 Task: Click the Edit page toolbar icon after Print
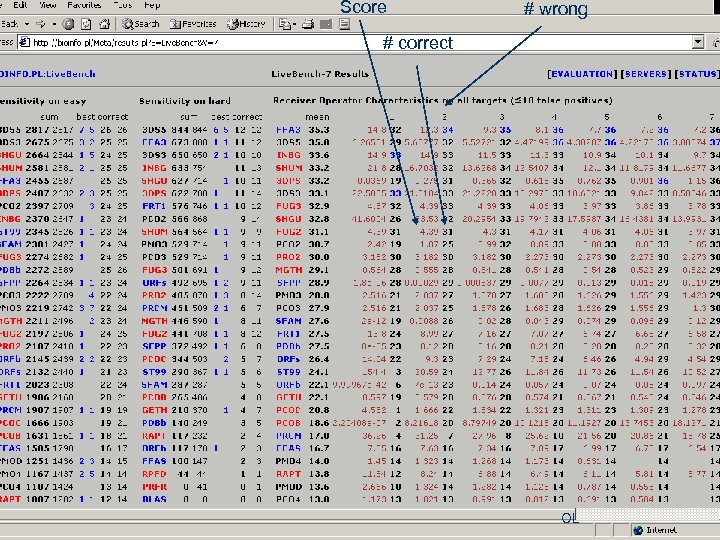click(x=326, y=24)
